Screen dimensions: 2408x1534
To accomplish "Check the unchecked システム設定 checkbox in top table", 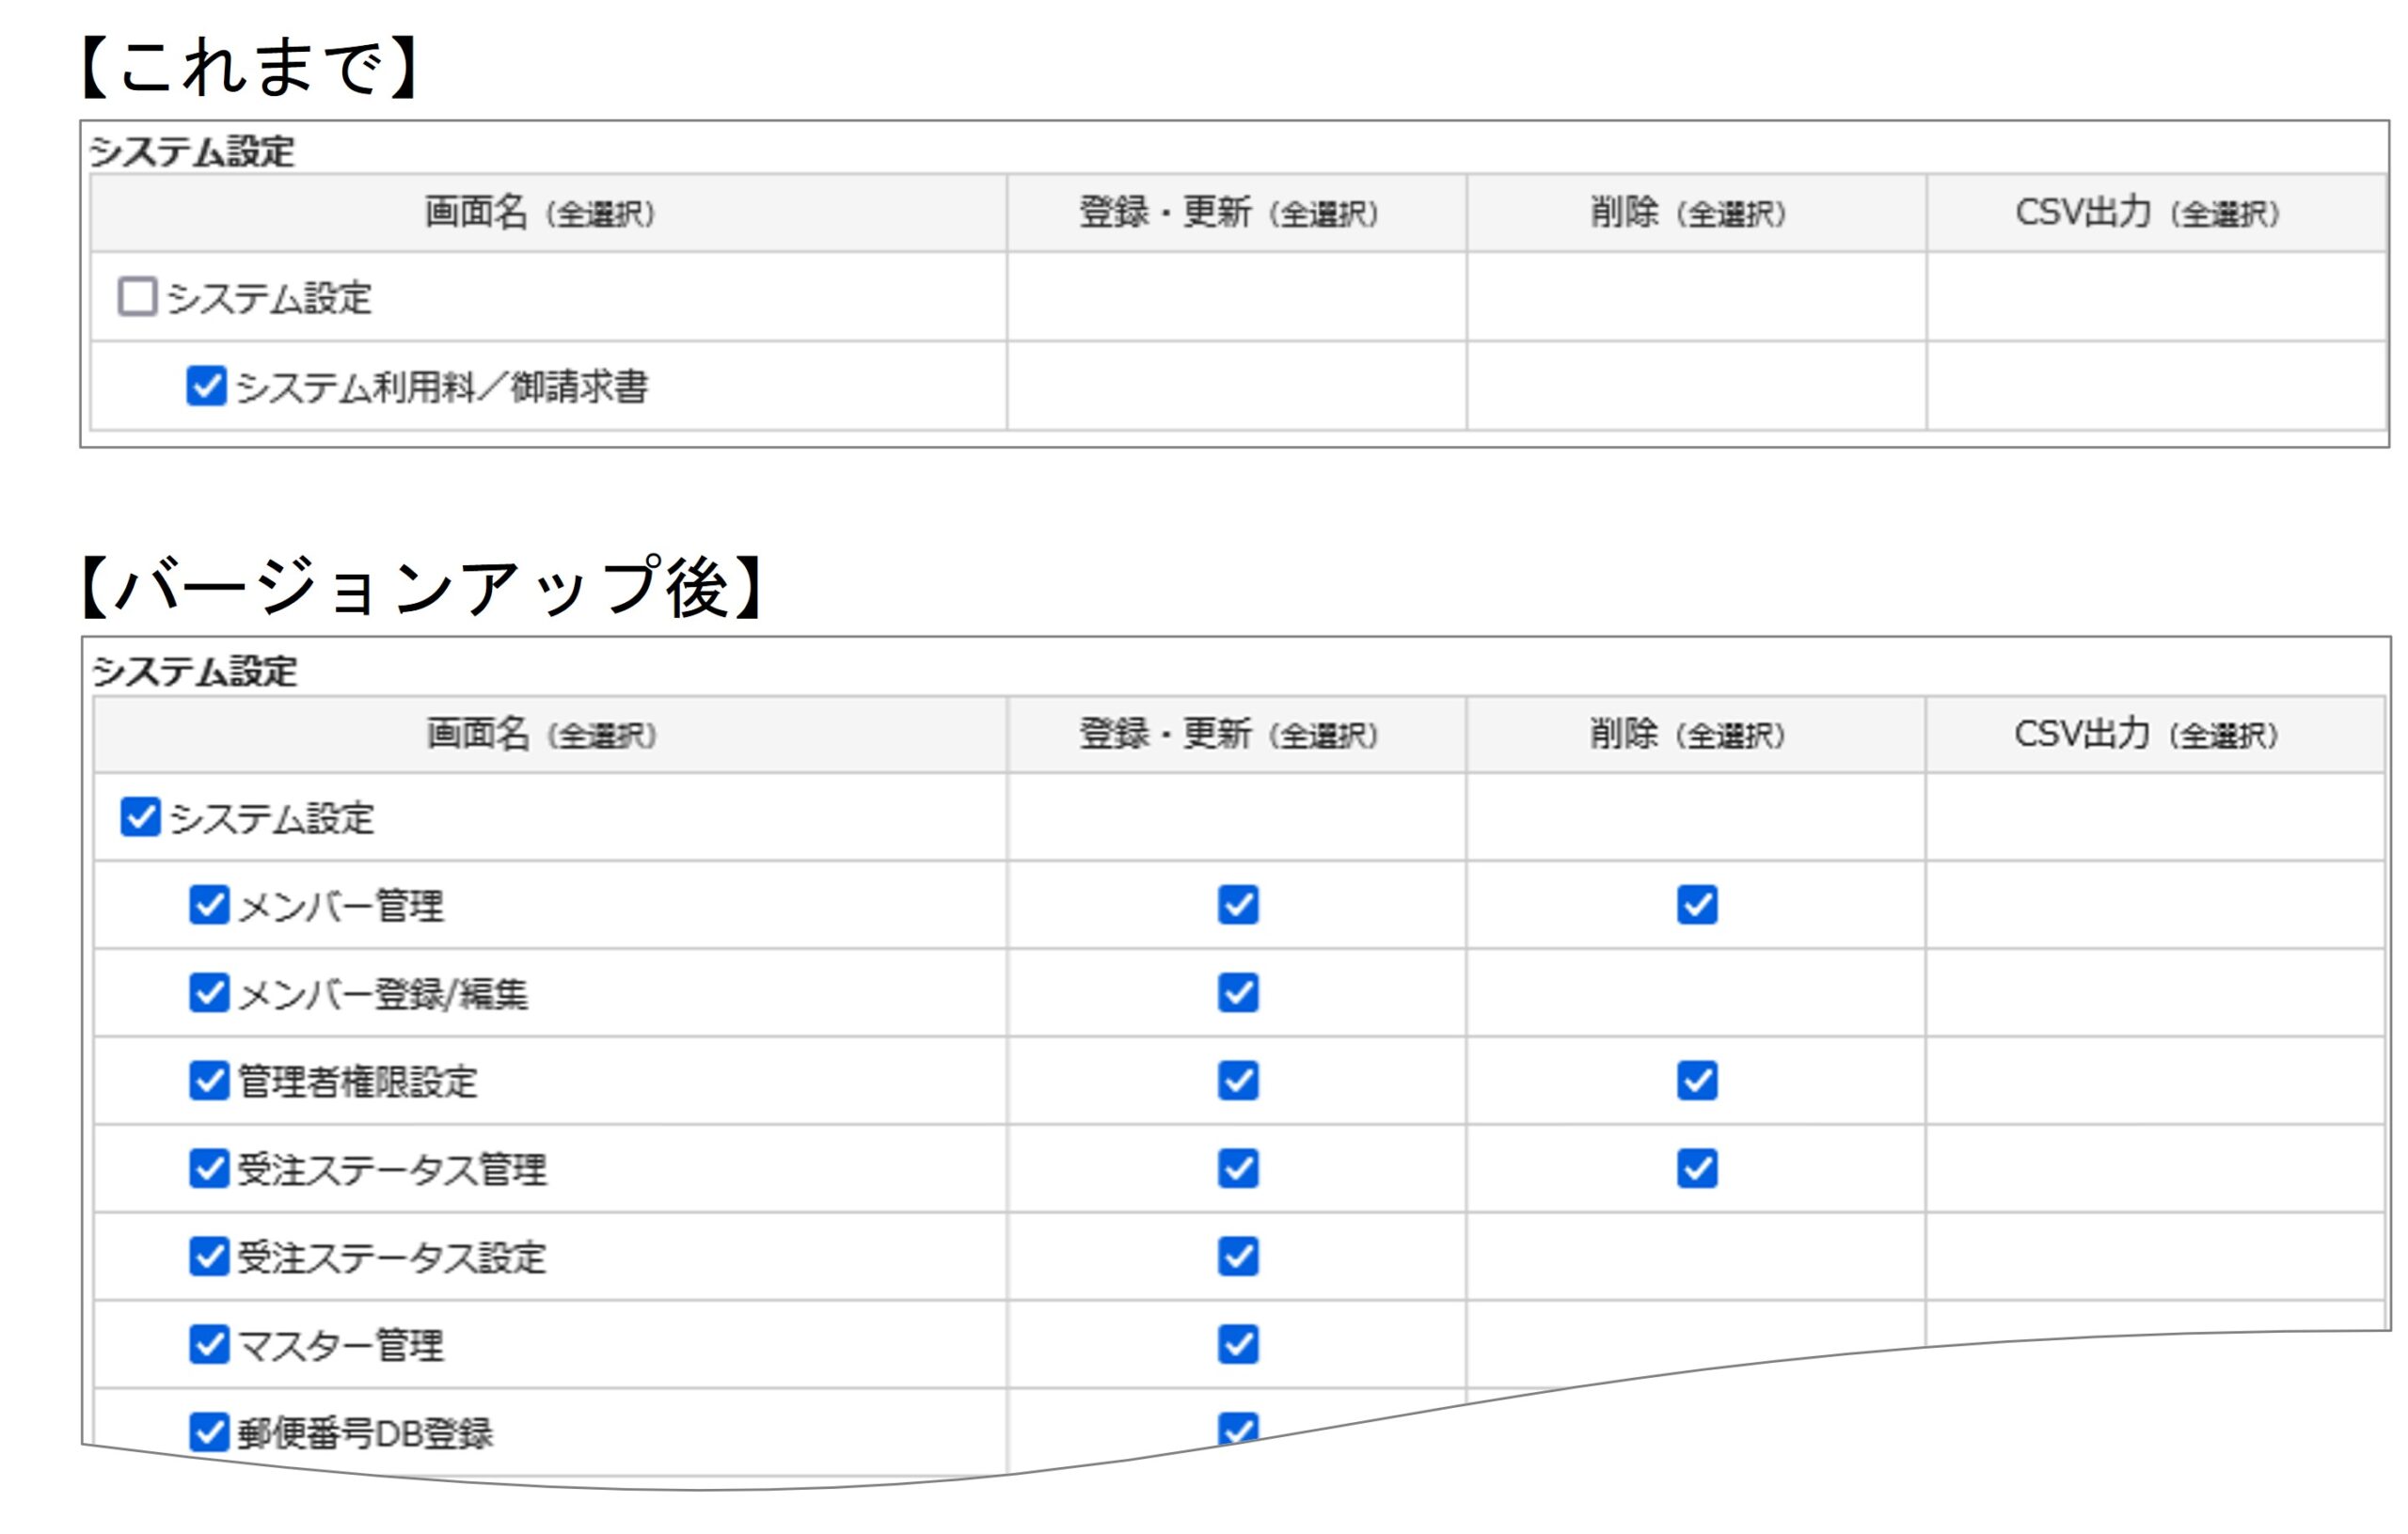I will (137, 297).
